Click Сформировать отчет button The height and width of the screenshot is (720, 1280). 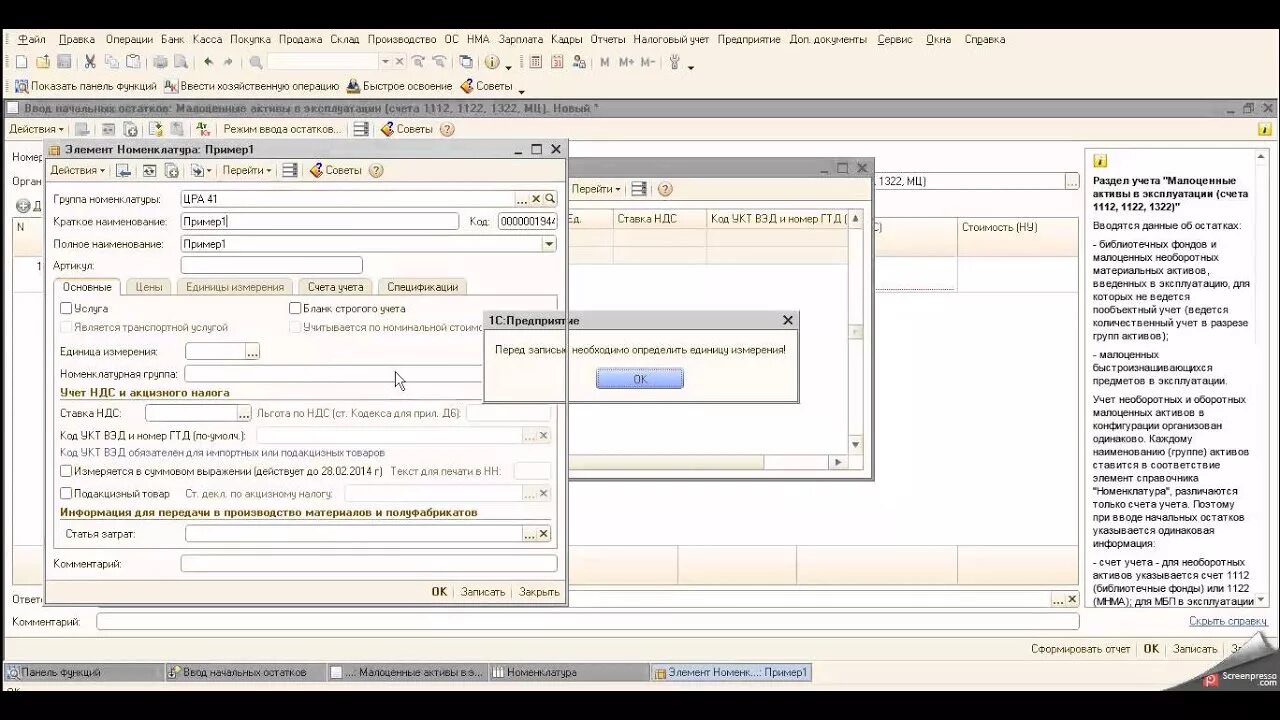click(x=1081, y=649)
